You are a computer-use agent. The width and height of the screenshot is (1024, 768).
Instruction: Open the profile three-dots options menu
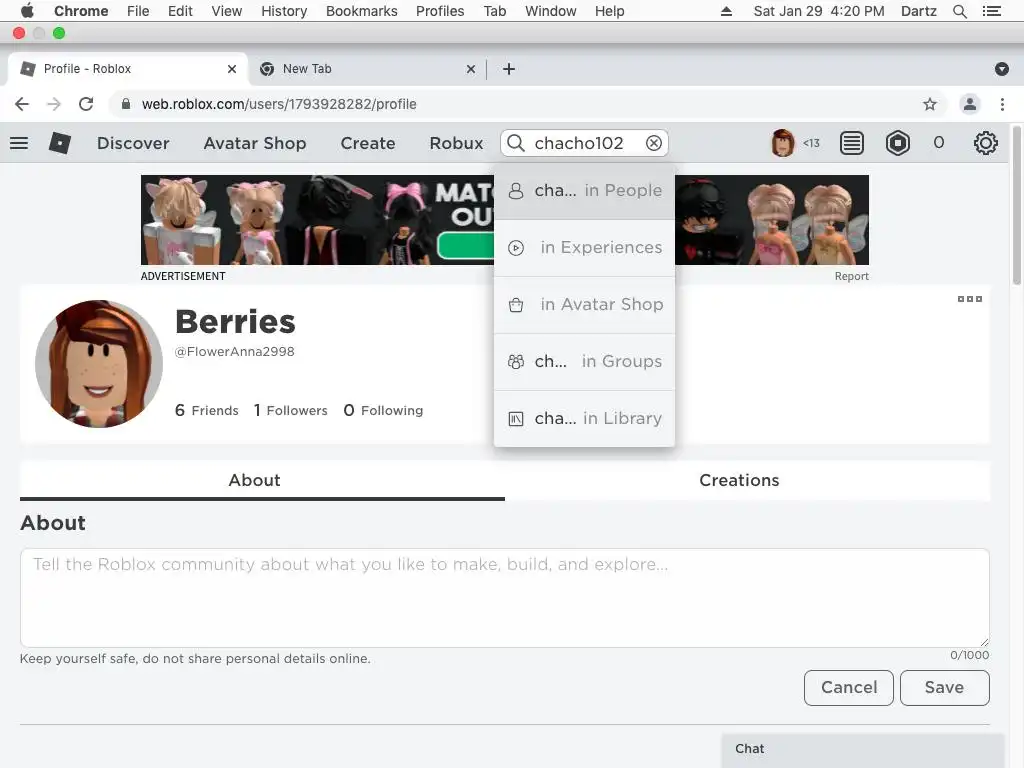click(970, 299)
